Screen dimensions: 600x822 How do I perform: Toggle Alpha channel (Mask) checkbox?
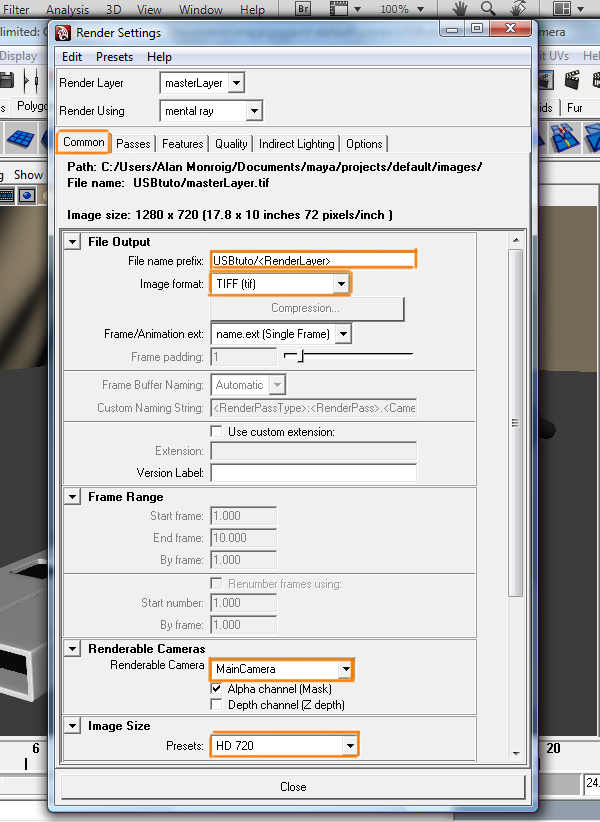click(216, 688)
